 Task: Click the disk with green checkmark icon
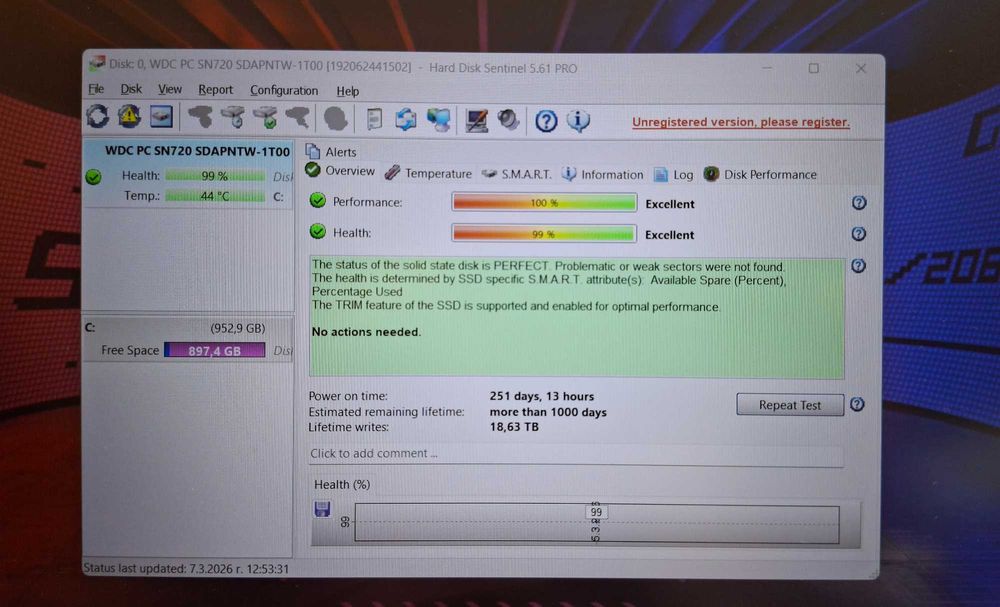[265, 118]
